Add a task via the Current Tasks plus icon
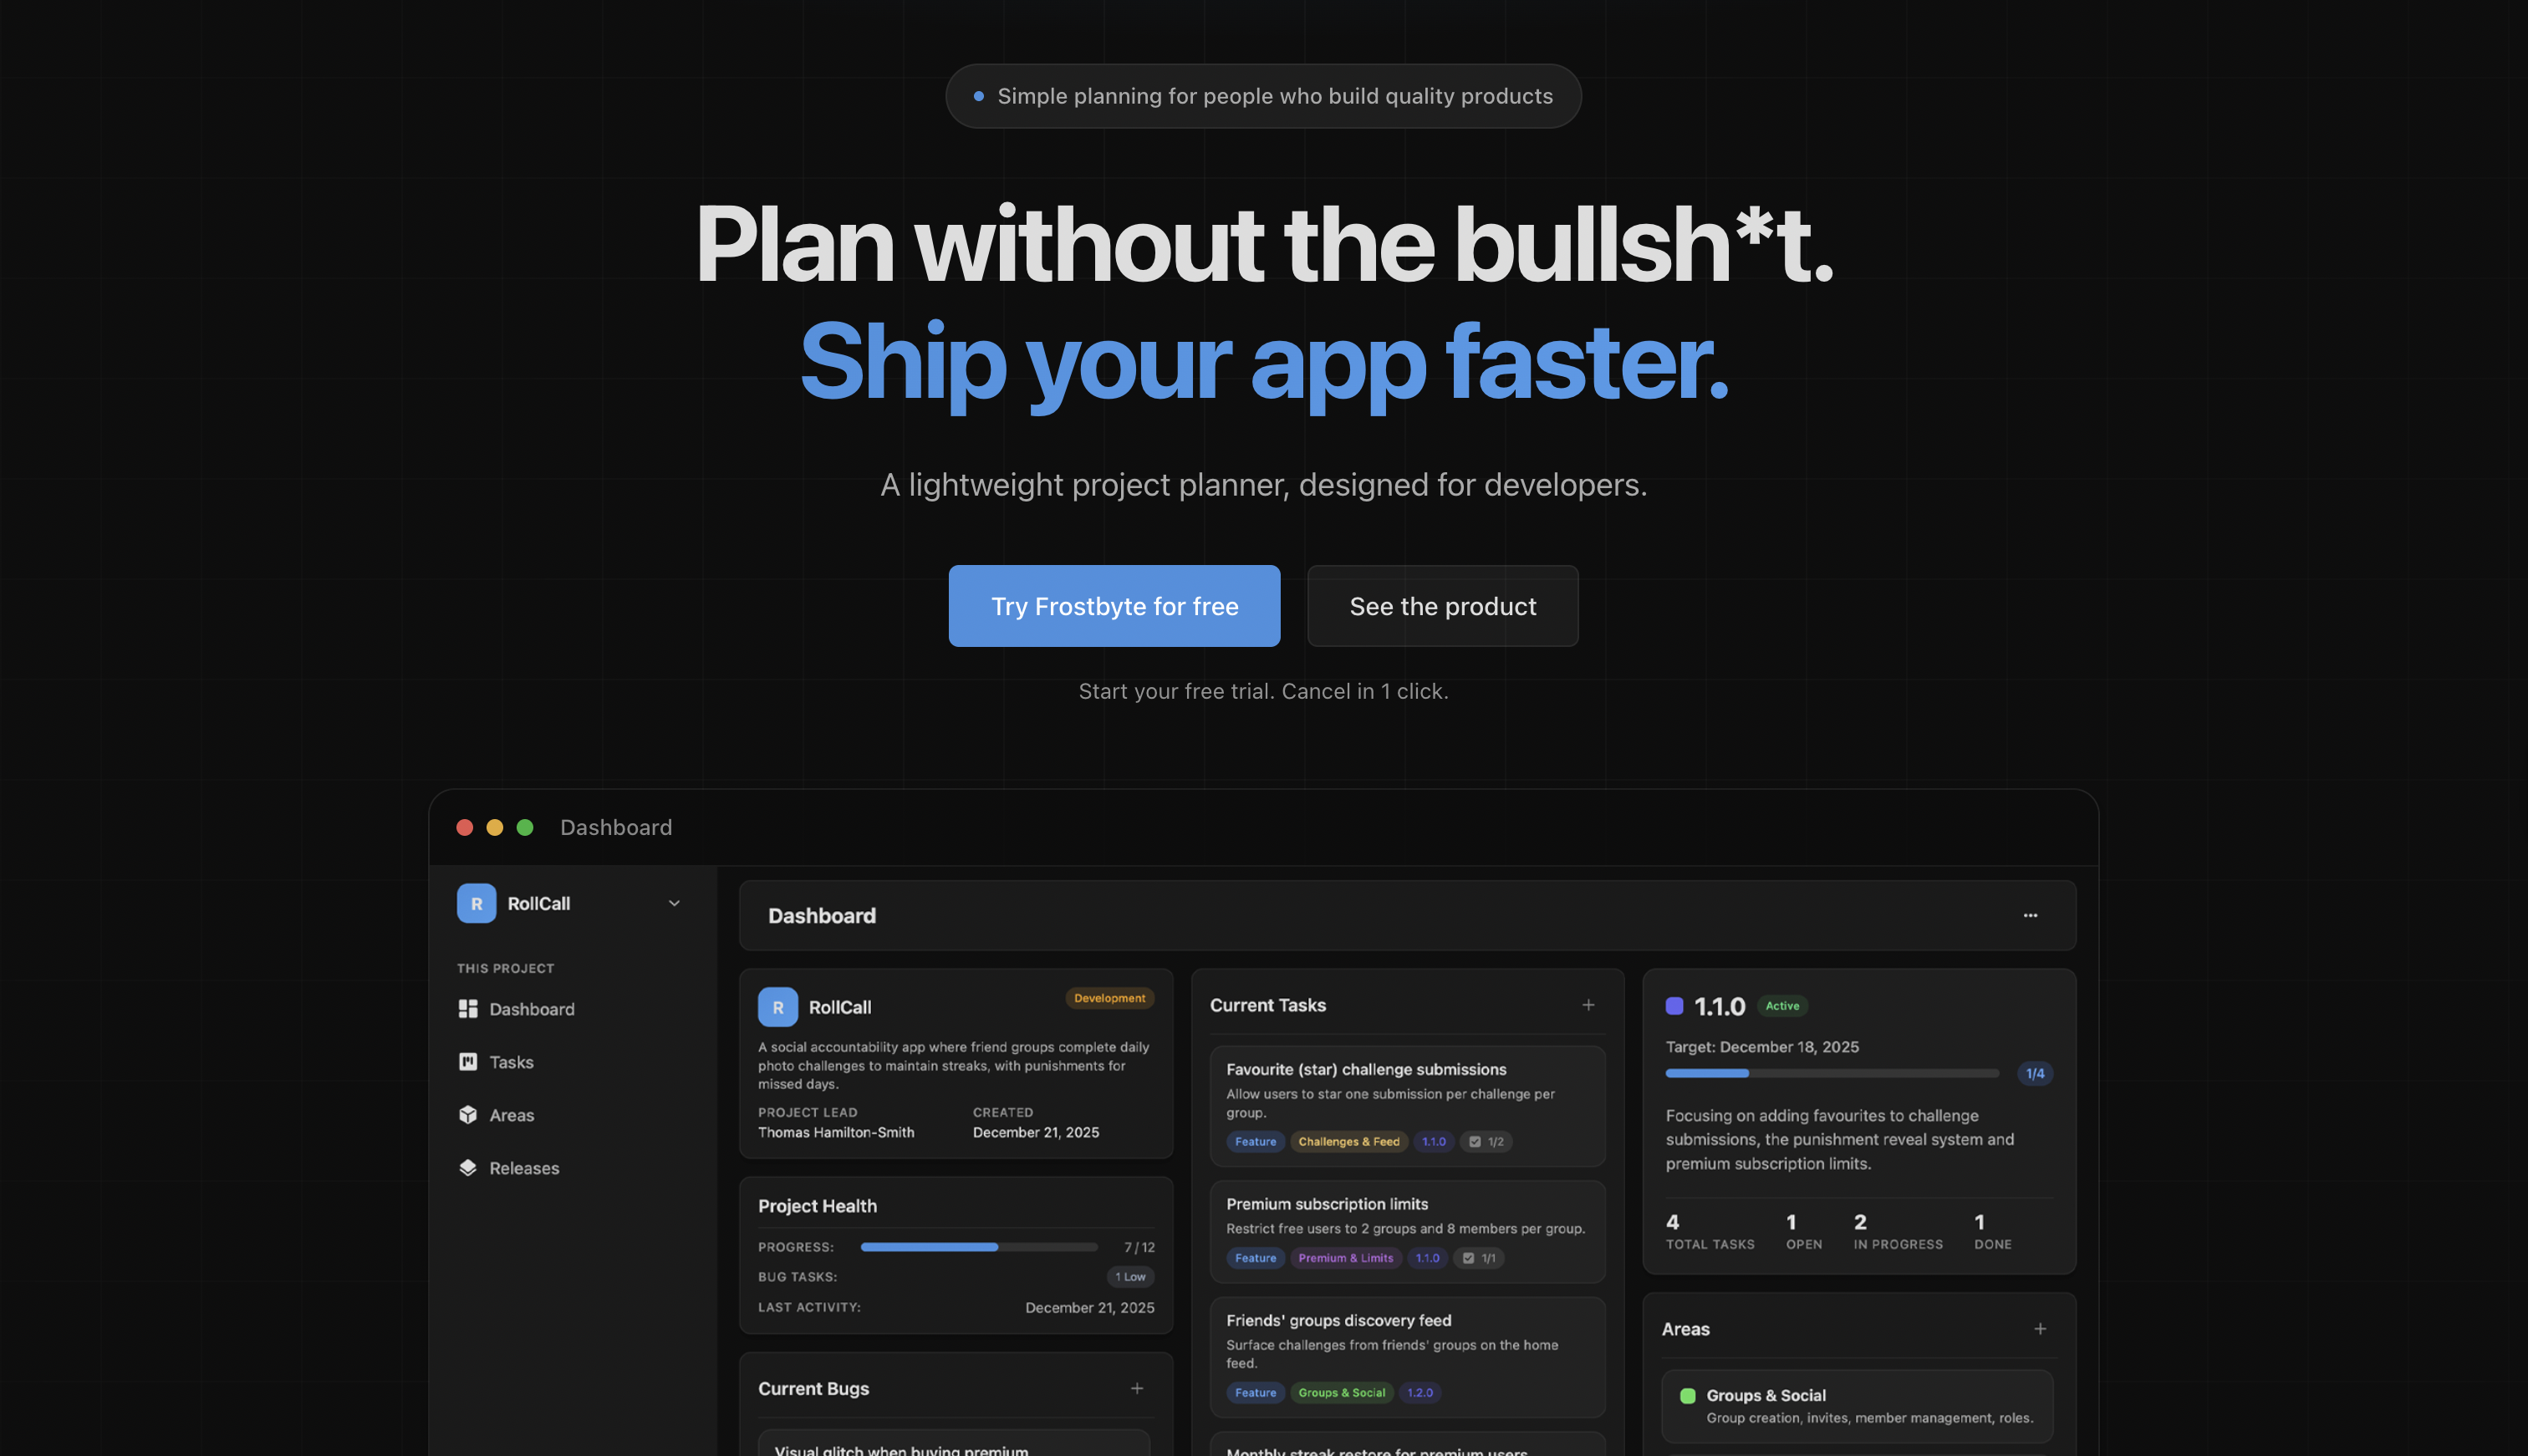Image resolution: width=2528 pixels, height=1456 pixels. coord(1588,1004)
